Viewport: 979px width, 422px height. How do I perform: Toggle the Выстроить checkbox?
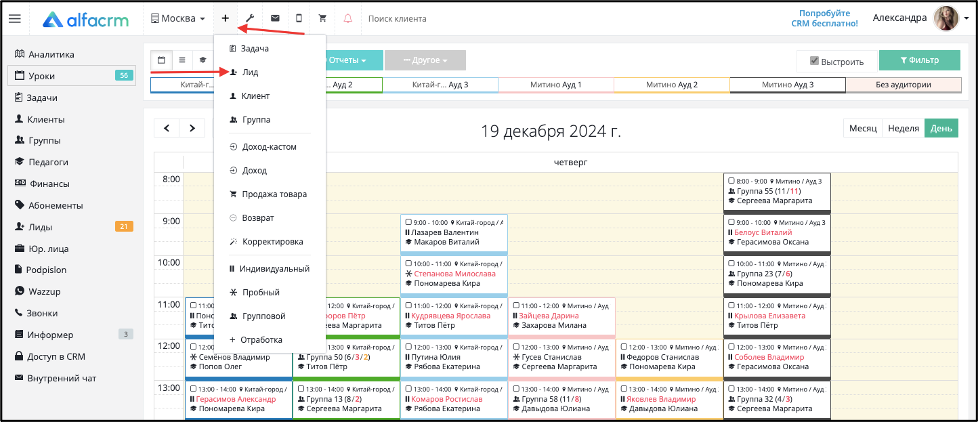click(x=814, y=61)
